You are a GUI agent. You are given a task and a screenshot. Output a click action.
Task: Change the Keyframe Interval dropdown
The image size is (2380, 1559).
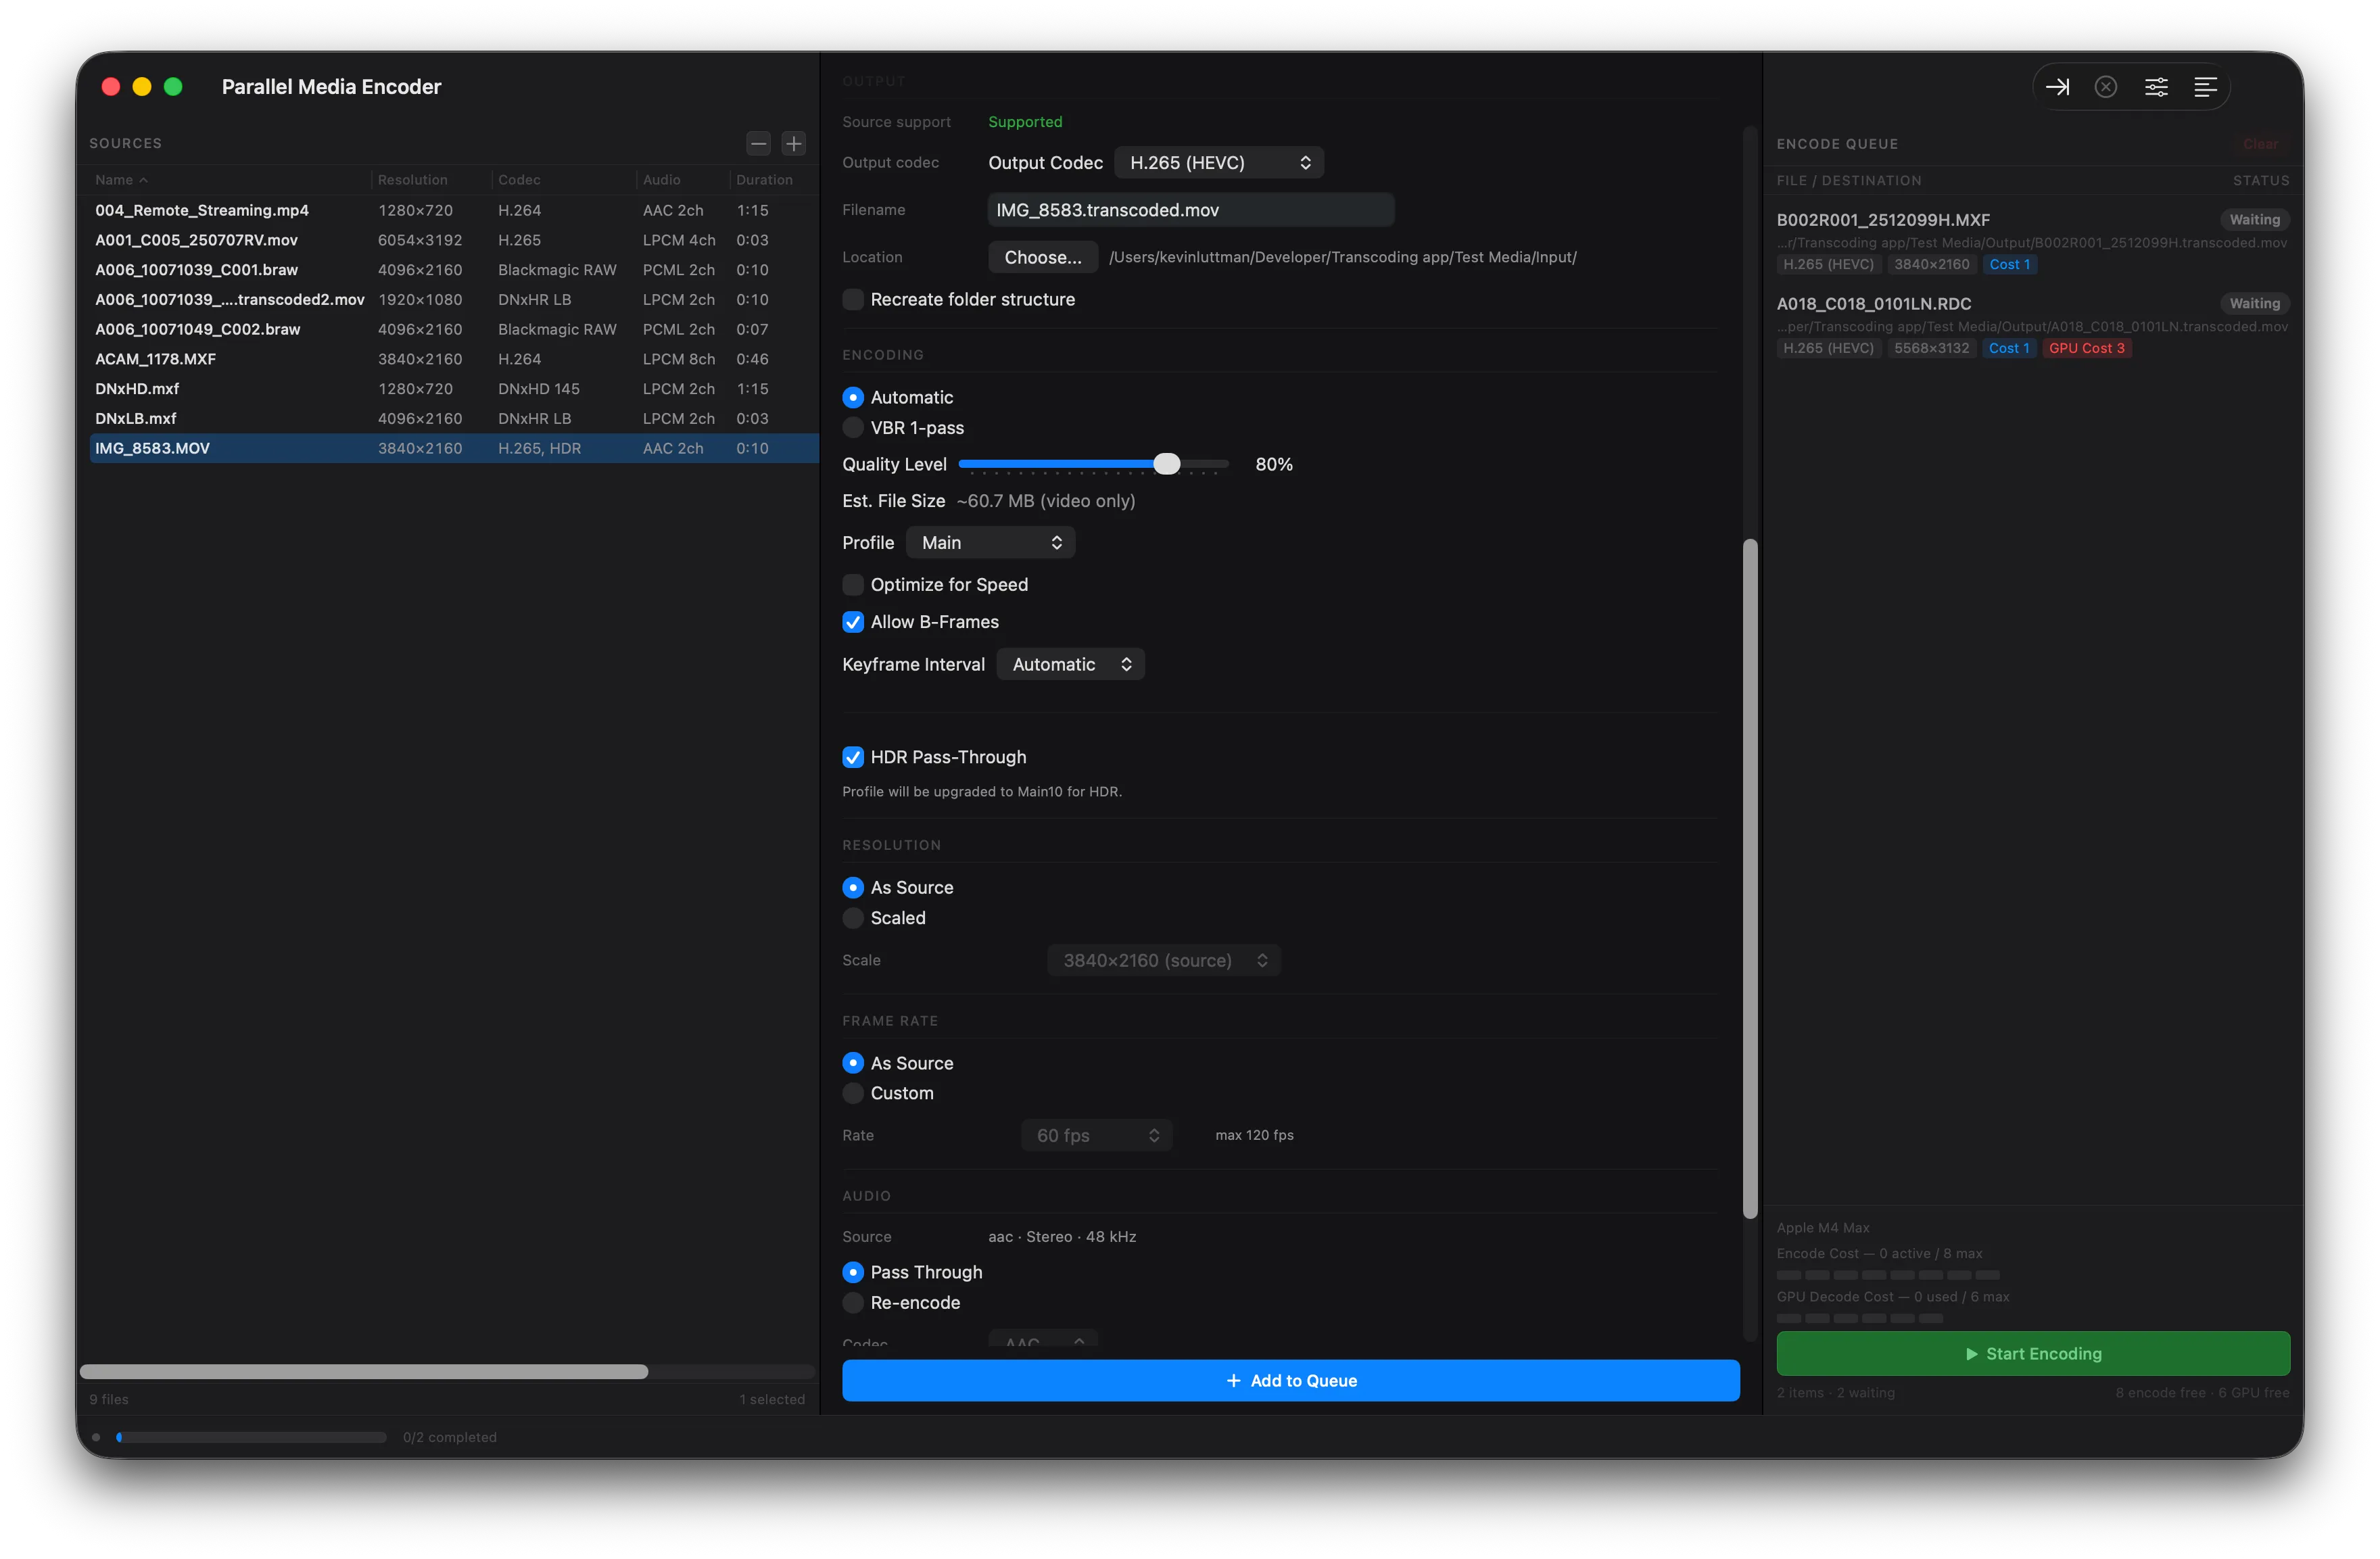(x=1070, y=663)
